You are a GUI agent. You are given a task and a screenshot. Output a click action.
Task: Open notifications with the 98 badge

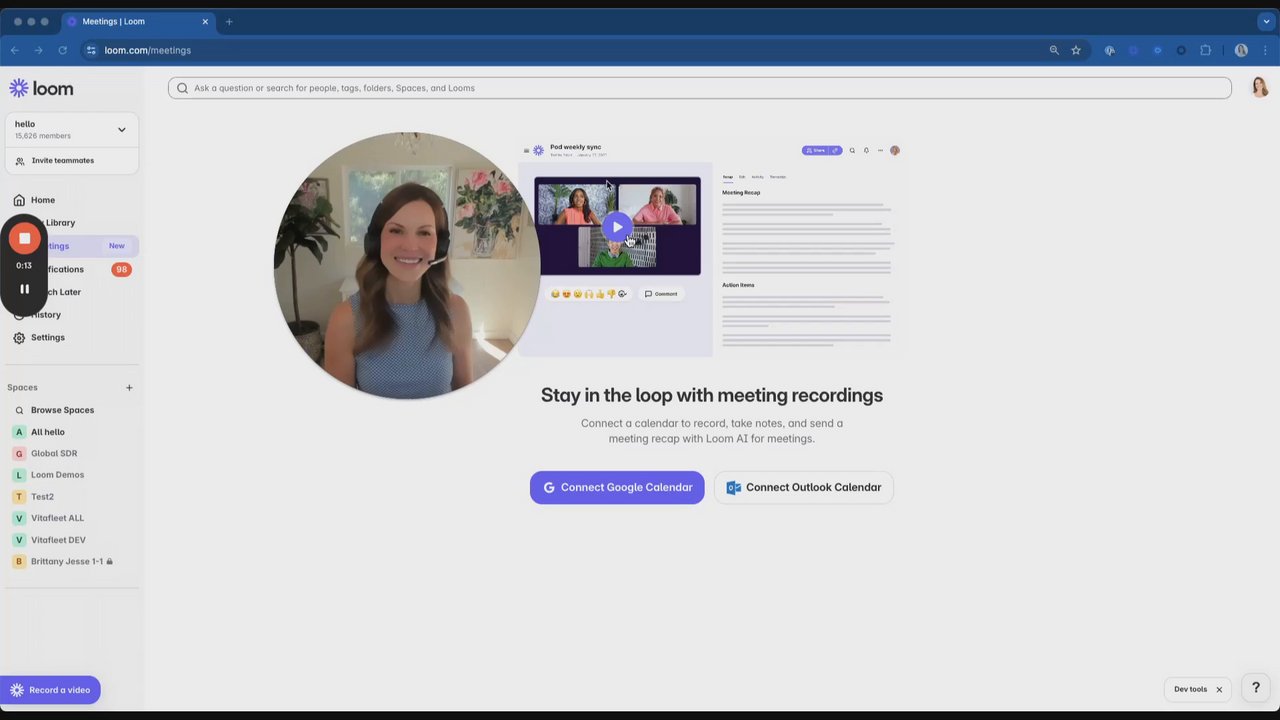(121, 269)
